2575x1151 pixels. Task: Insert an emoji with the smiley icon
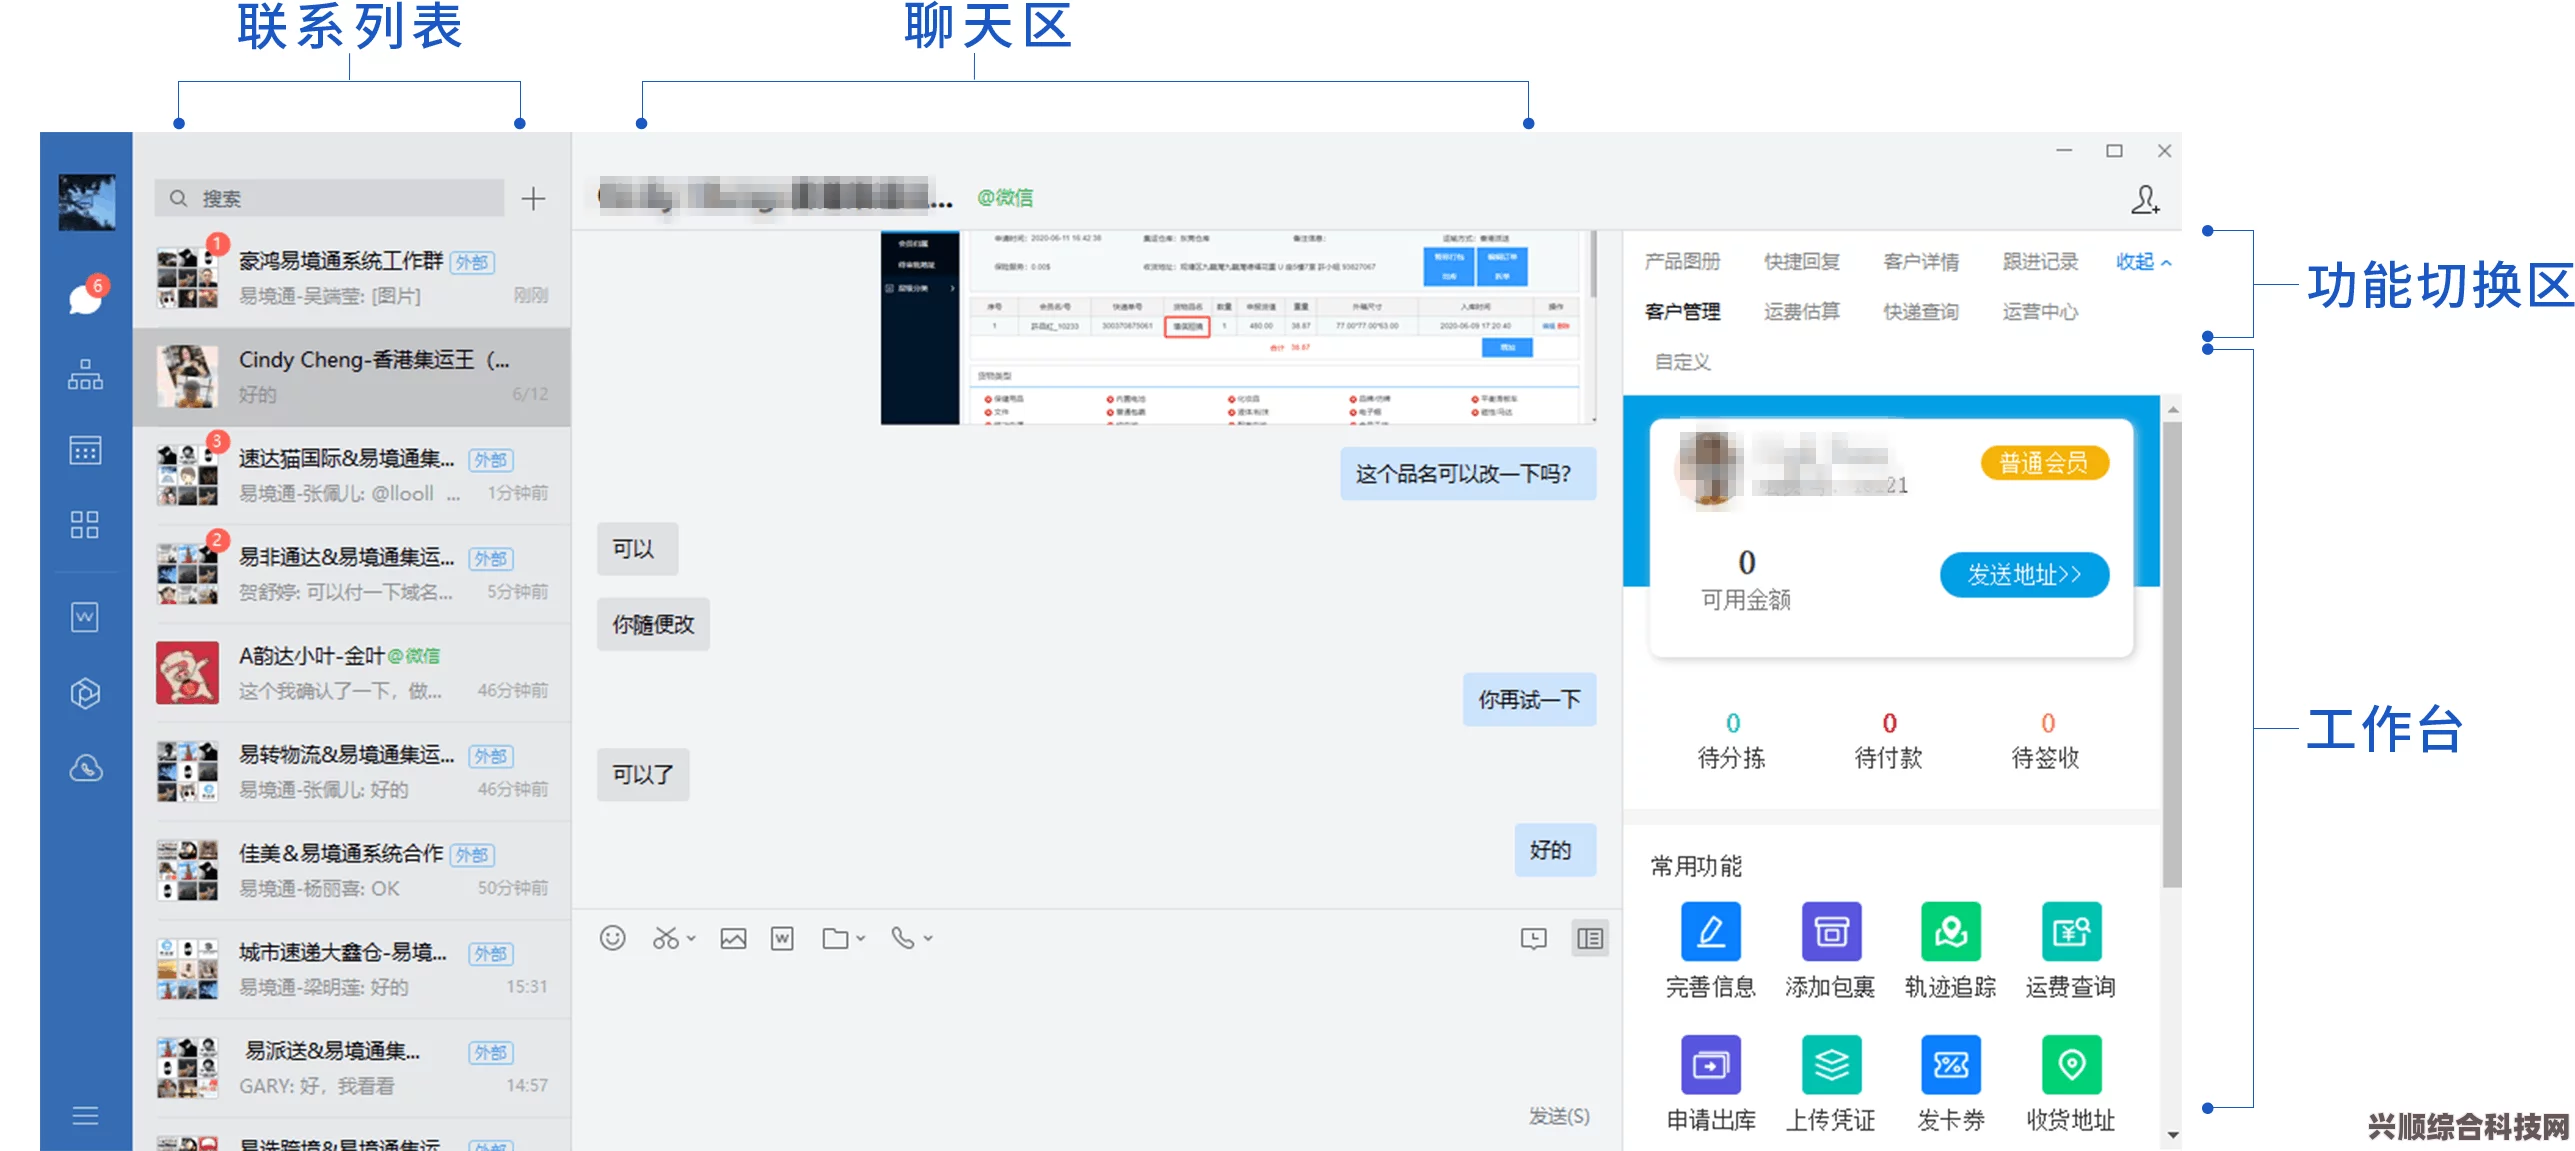coord(612,938)
